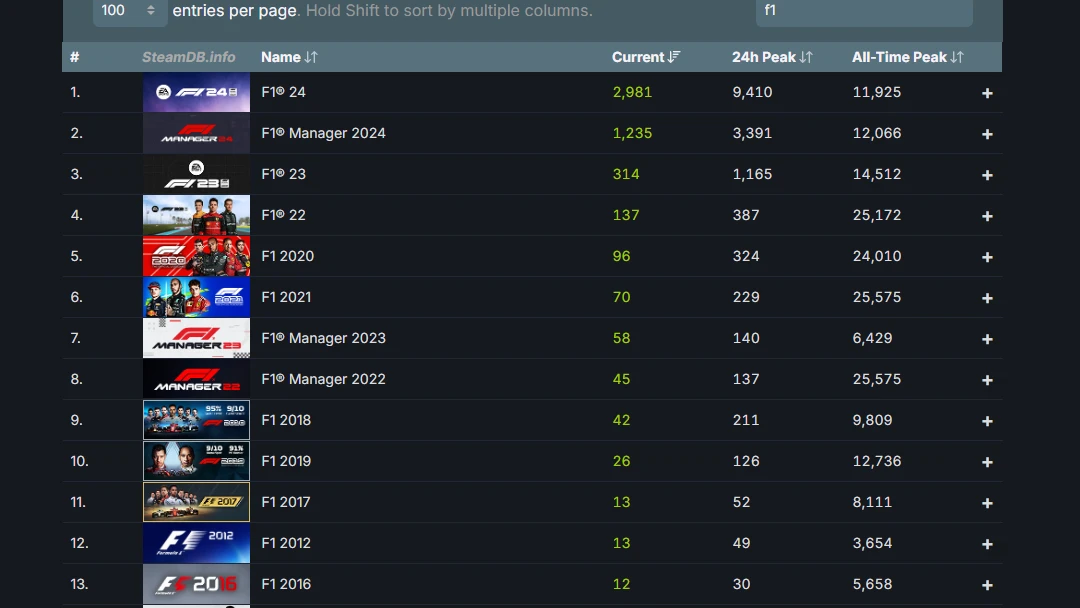Click the search box containing f1
The height and width of the screenshot is (608, 1080).
click(863, 11)
